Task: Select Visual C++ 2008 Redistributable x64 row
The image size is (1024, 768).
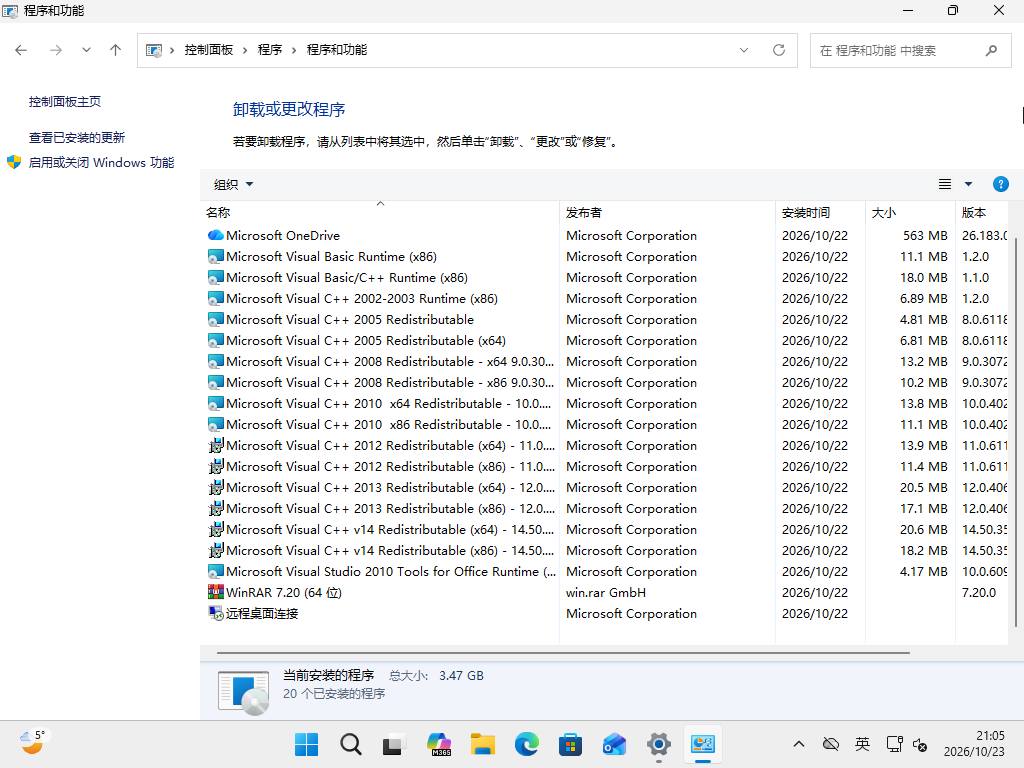Action: tap(606, 361)
